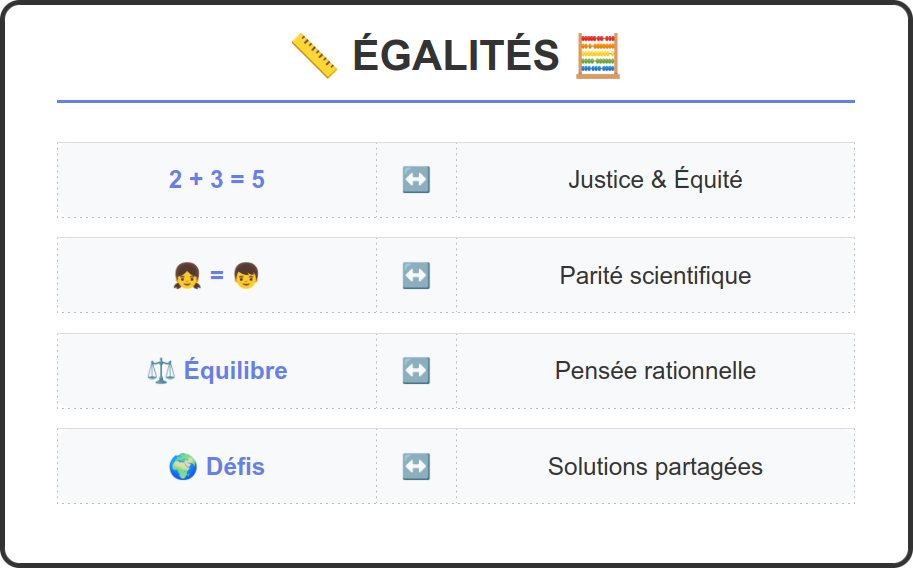Click the boy emoji icon
Image resolution: width=913 pixels, height=568 pixels.
(246, 276)
